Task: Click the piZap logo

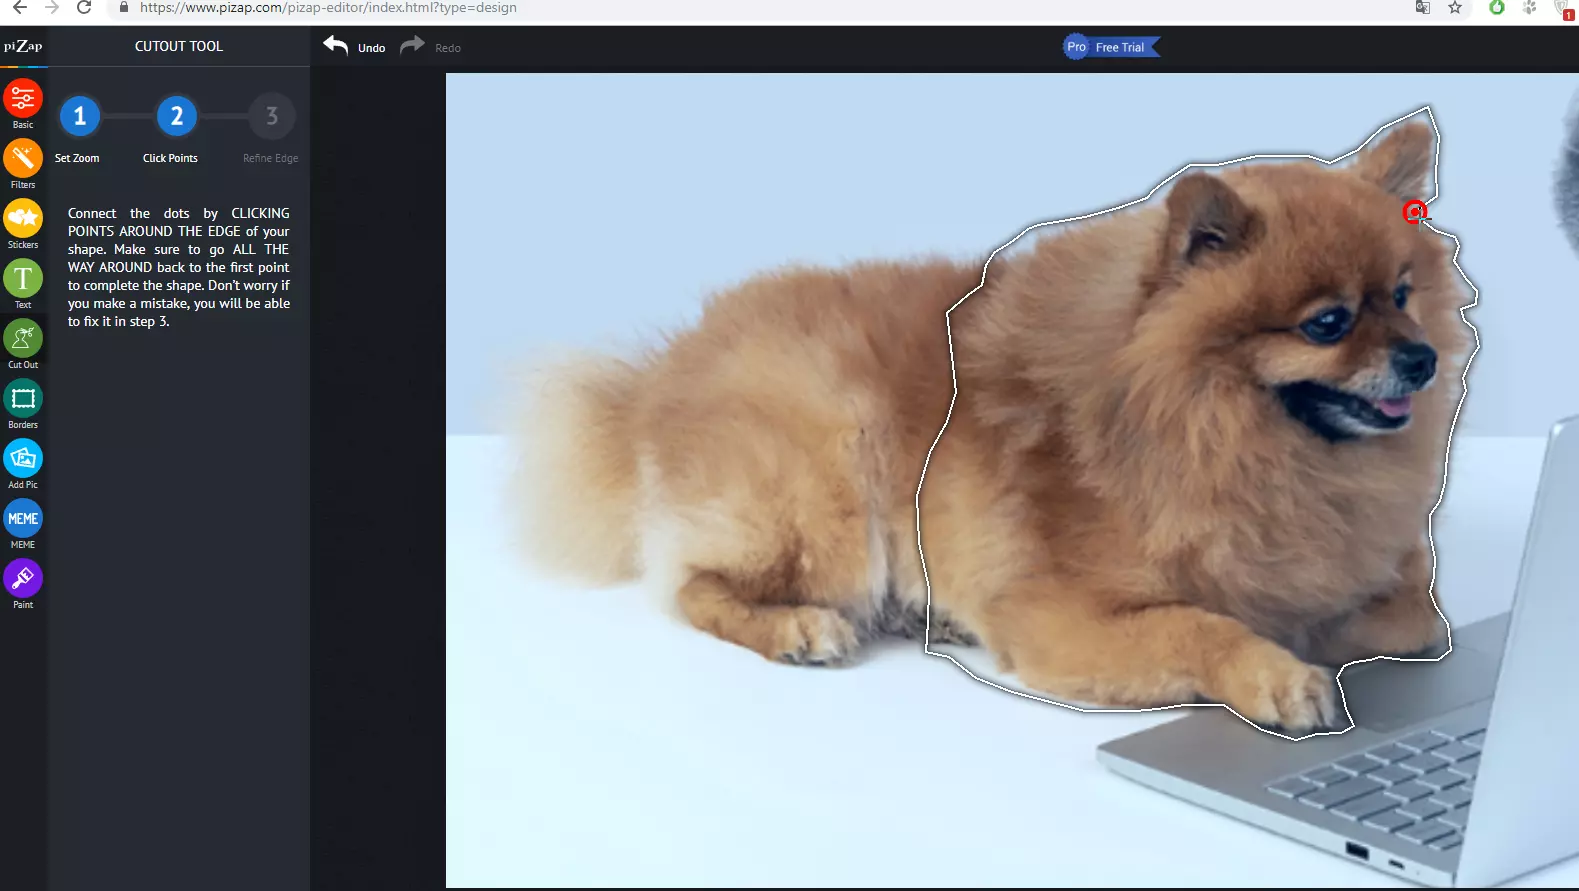Action: [x=23, y=46]
